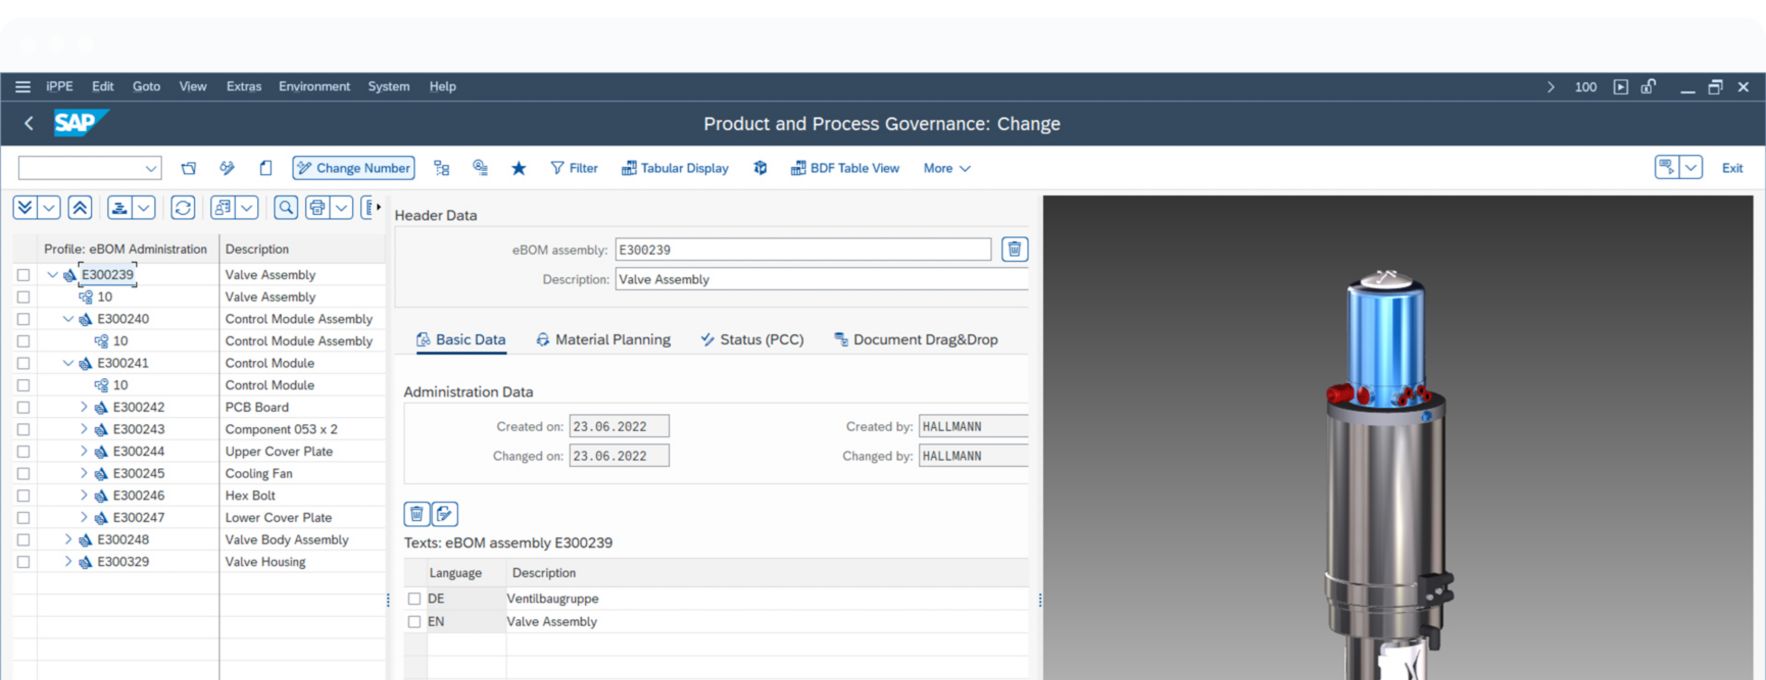Screen dimensions: 1766x680
Task: Click the Change Number button
Action: (353, 168)
